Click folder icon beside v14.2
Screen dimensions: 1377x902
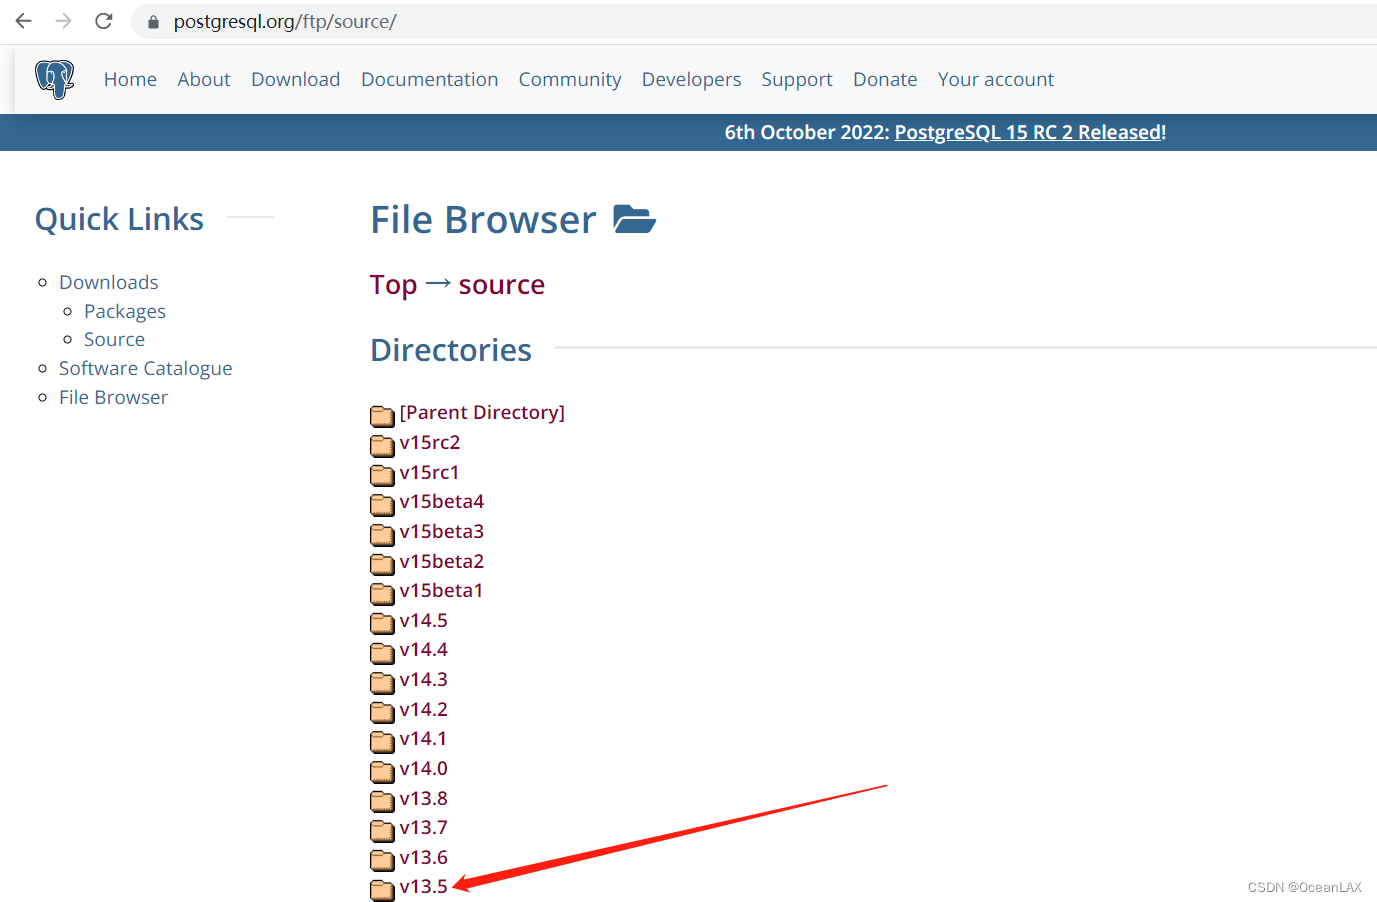tap(382, 712)
